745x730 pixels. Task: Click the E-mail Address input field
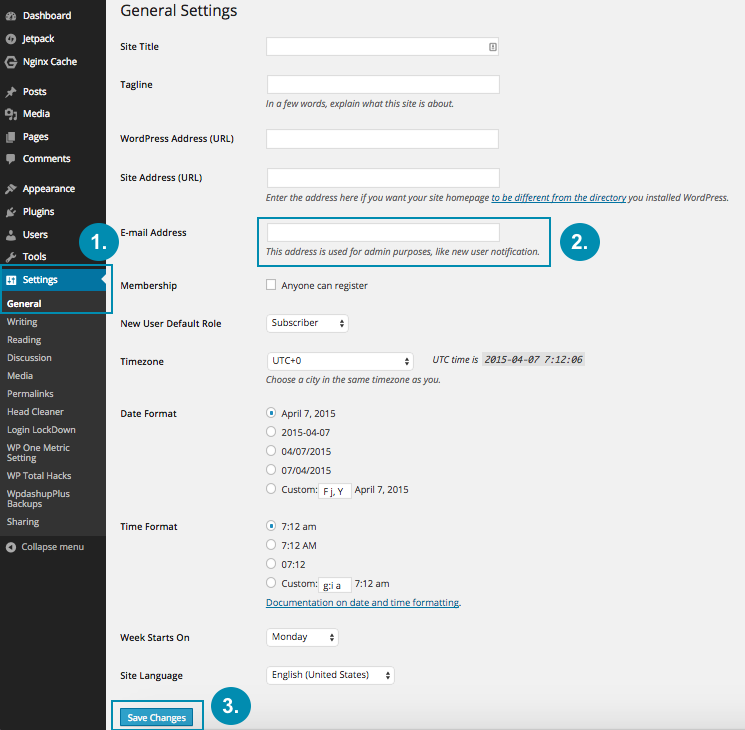(383, 232)
